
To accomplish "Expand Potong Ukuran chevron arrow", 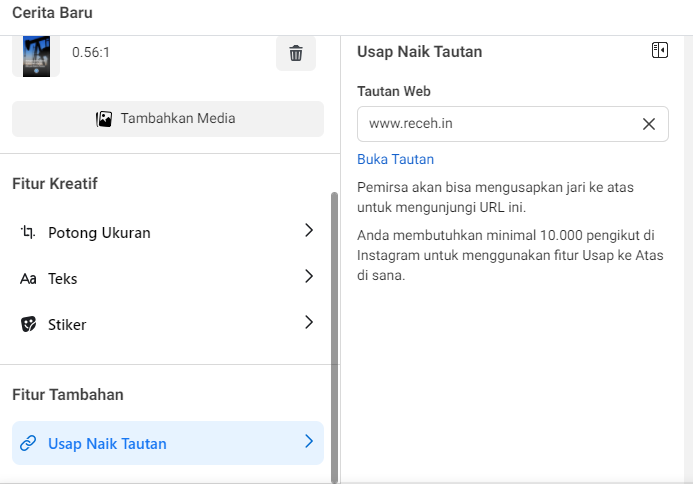I will (309, 230).
